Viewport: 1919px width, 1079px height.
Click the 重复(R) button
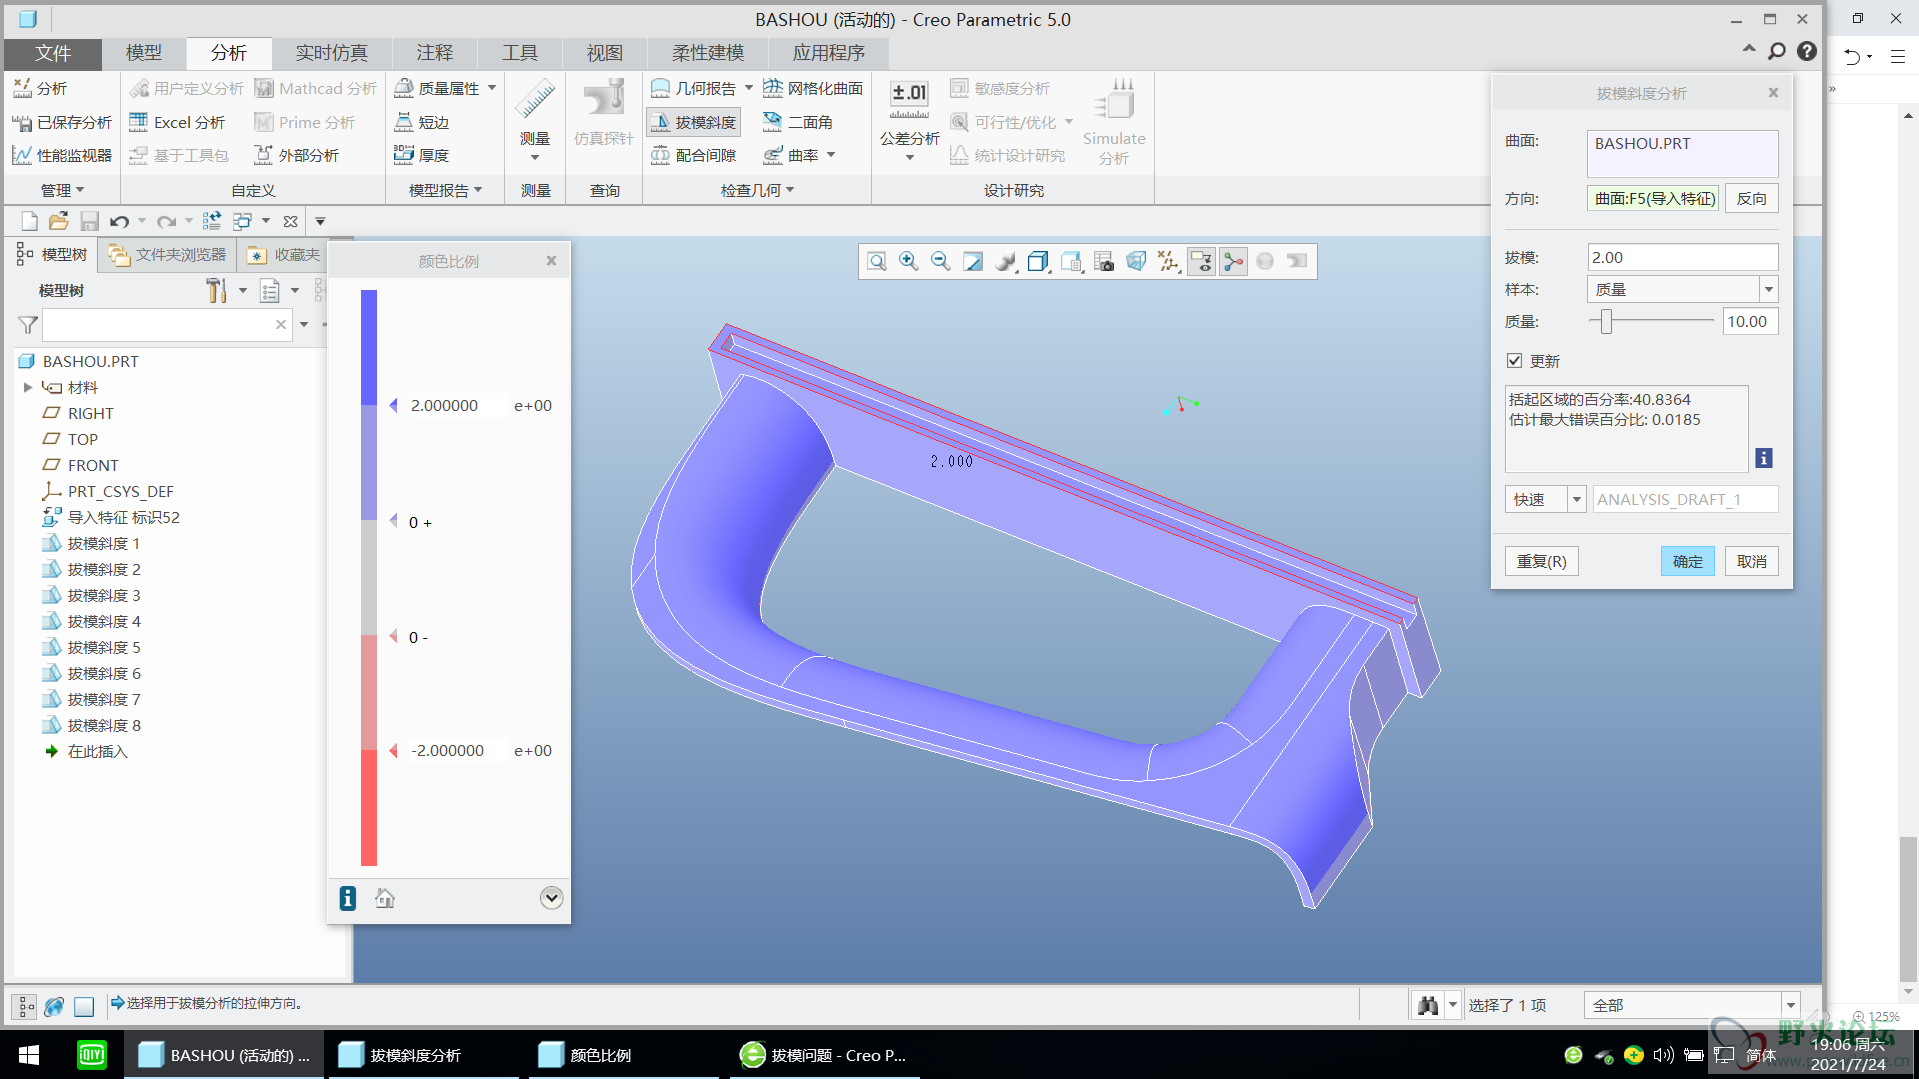[1542, 561]
